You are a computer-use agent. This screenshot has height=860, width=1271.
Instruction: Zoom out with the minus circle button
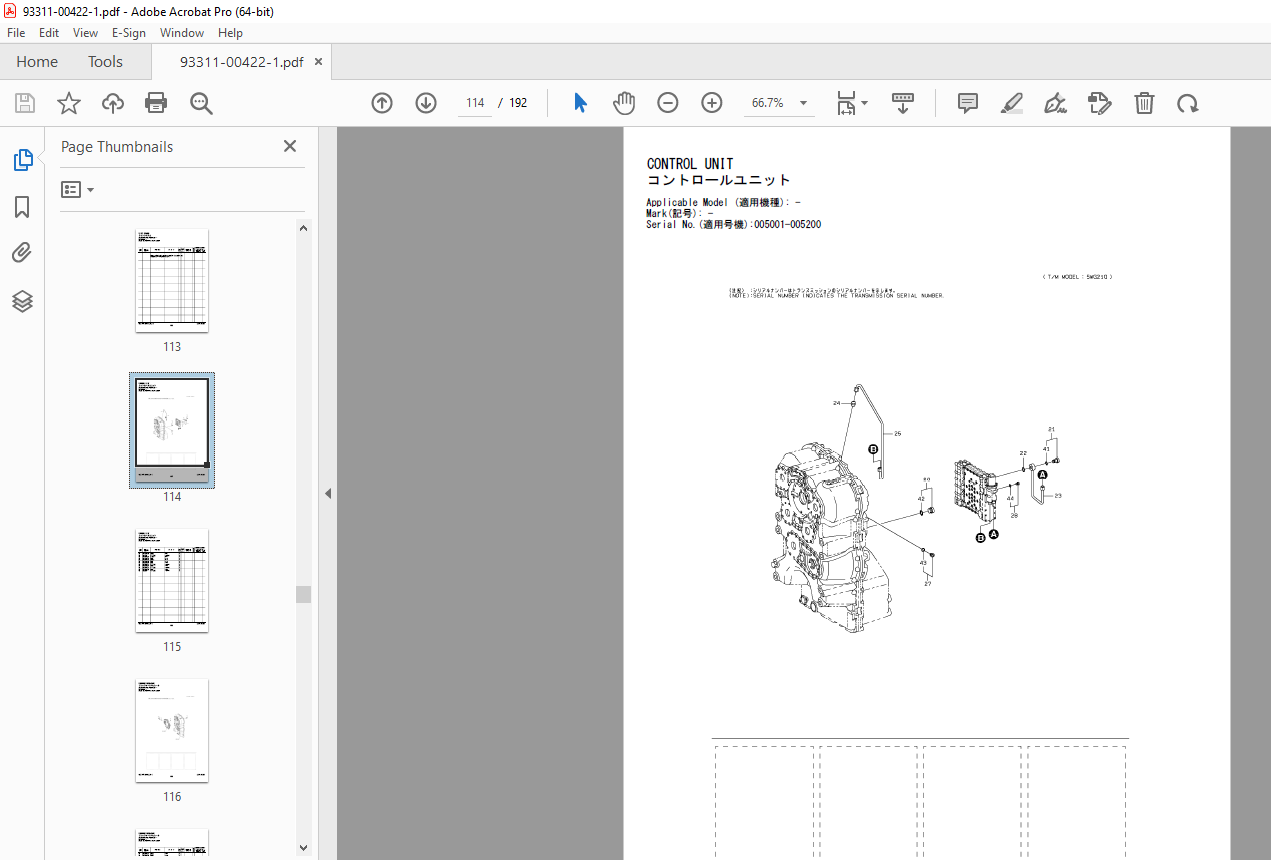(668, 103)
